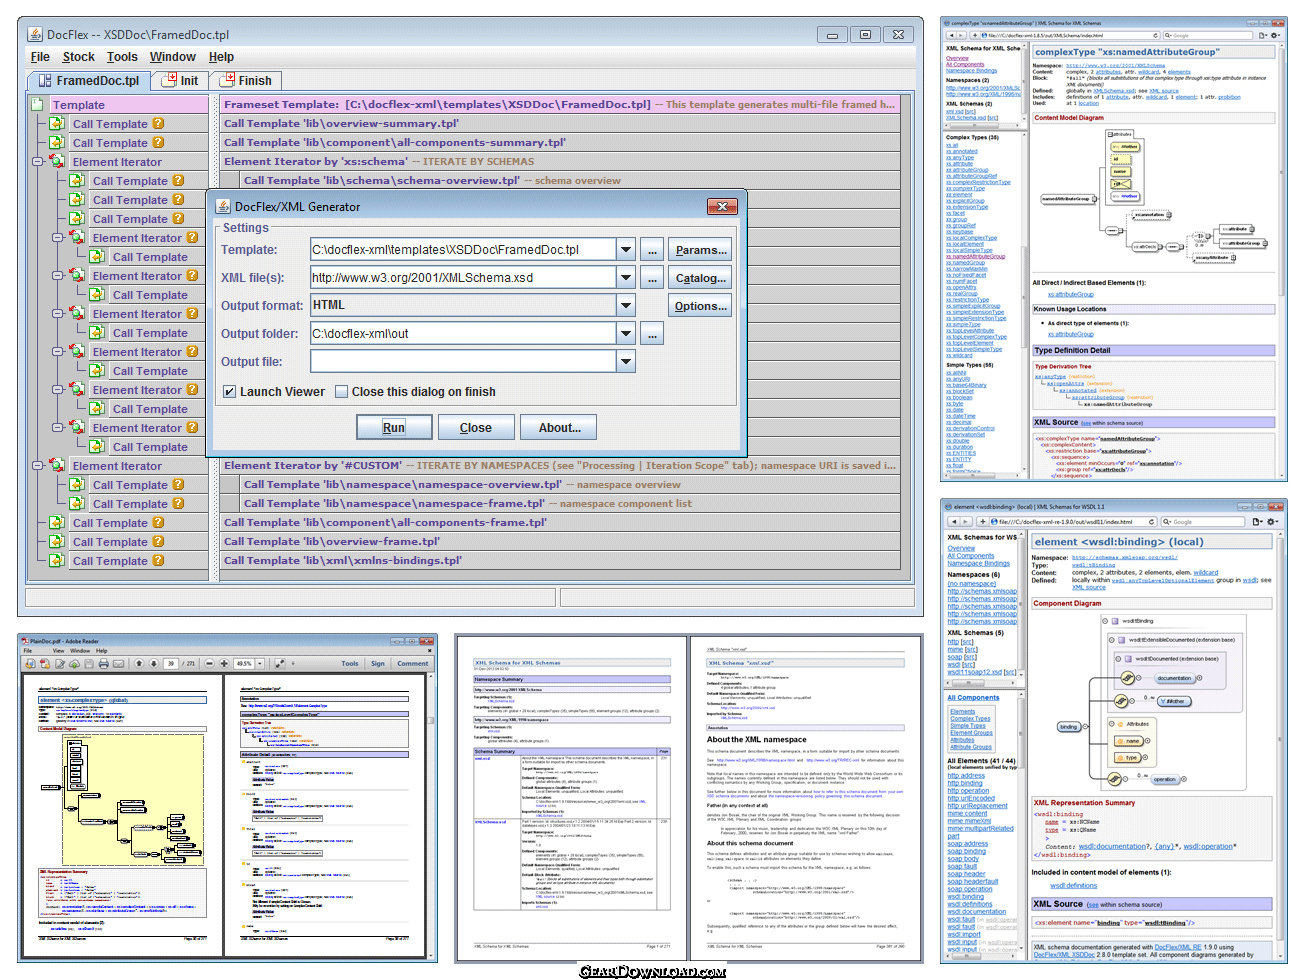Go to next page in Adobe Reader

click(152, 663)
